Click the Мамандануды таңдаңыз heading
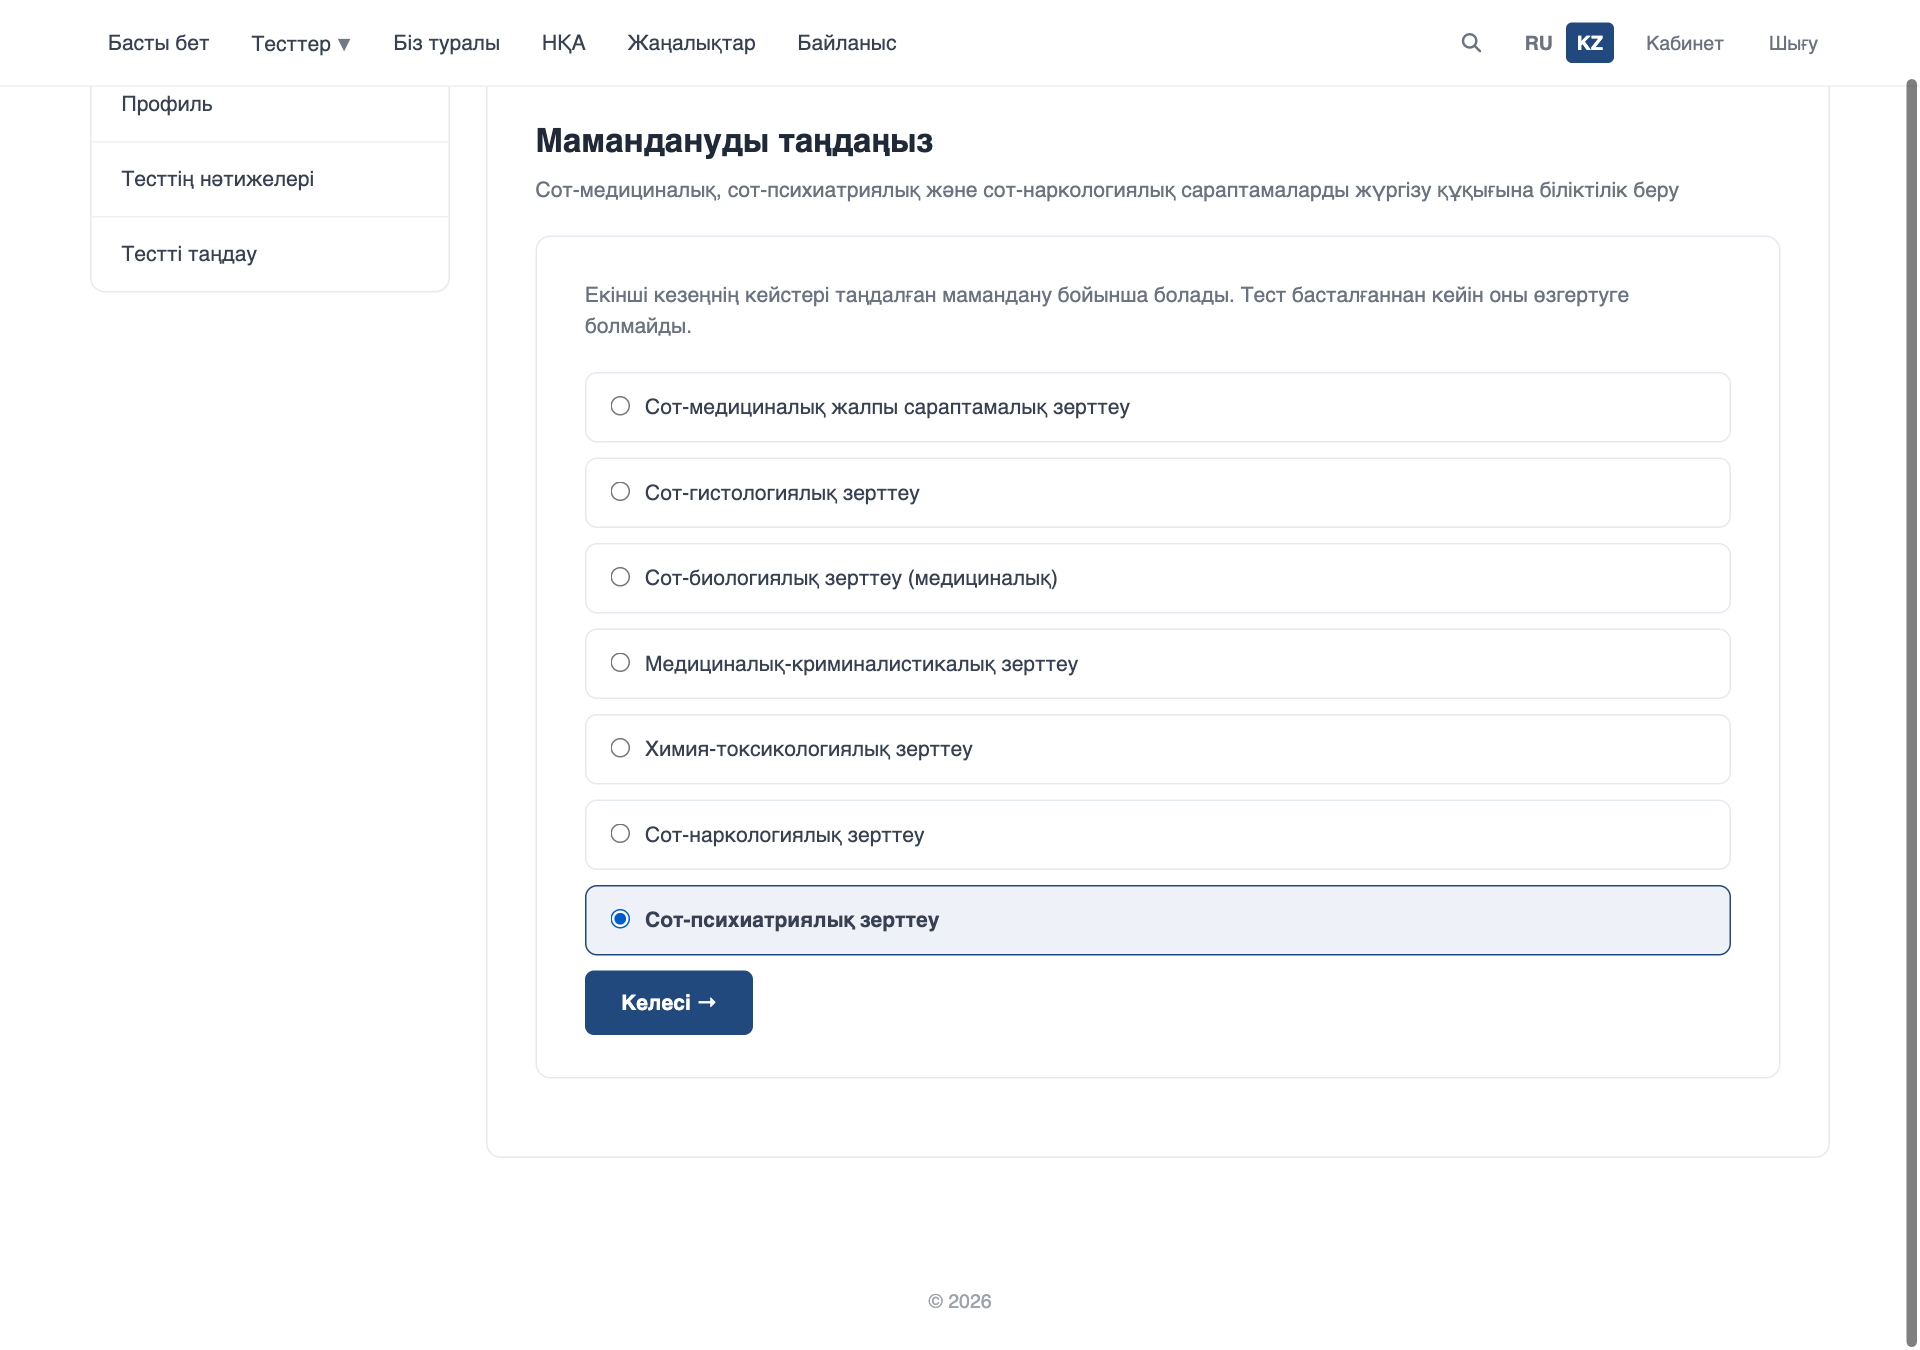 tap(734, 141)
